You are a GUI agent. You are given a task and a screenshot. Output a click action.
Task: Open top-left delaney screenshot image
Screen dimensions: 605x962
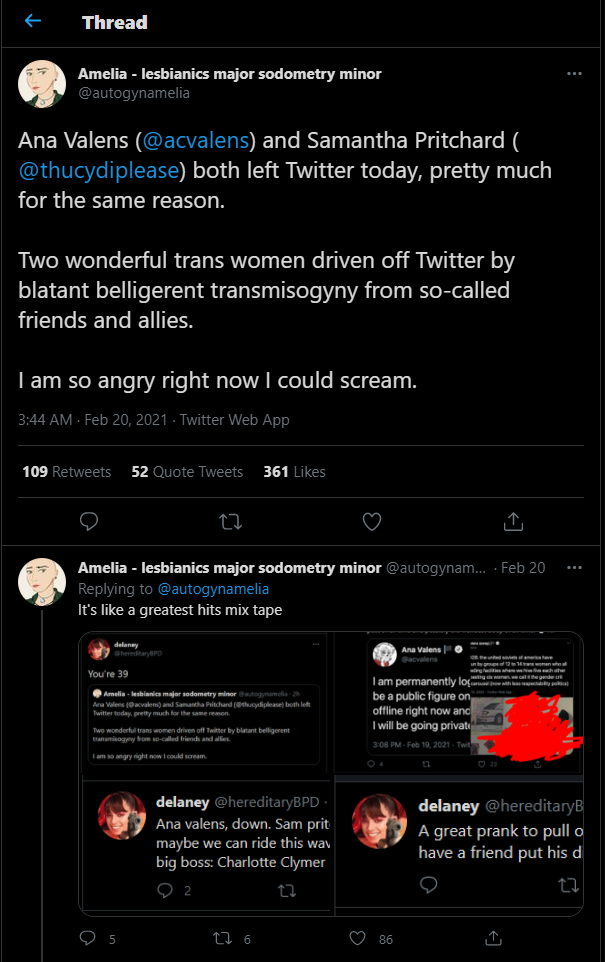pos(206,704)
